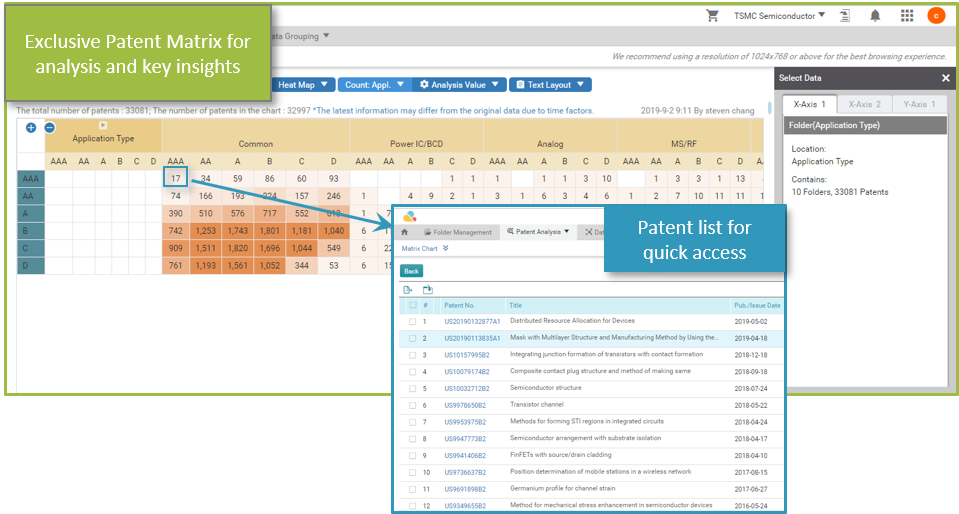Select the Folder(Application Type) header
The width and height of the screenshot is (959, 514).
[865, 125]
